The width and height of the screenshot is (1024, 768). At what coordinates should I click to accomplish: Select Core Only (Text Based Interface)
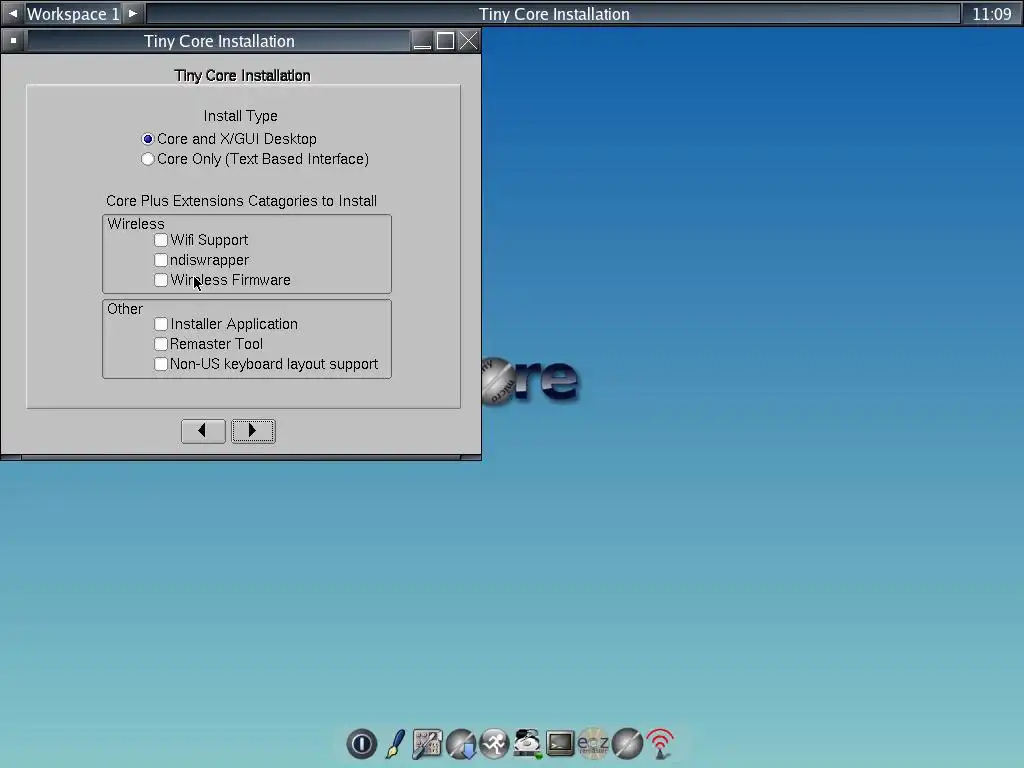tap(255, 159)
